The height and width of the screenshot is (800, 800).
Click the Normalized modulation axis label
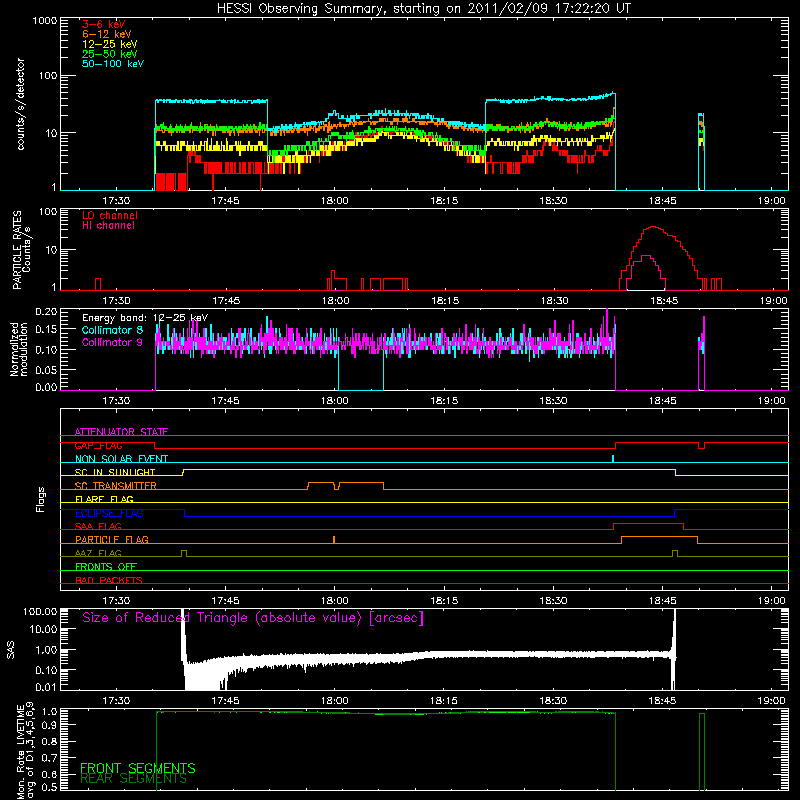[x=19, y=349]
